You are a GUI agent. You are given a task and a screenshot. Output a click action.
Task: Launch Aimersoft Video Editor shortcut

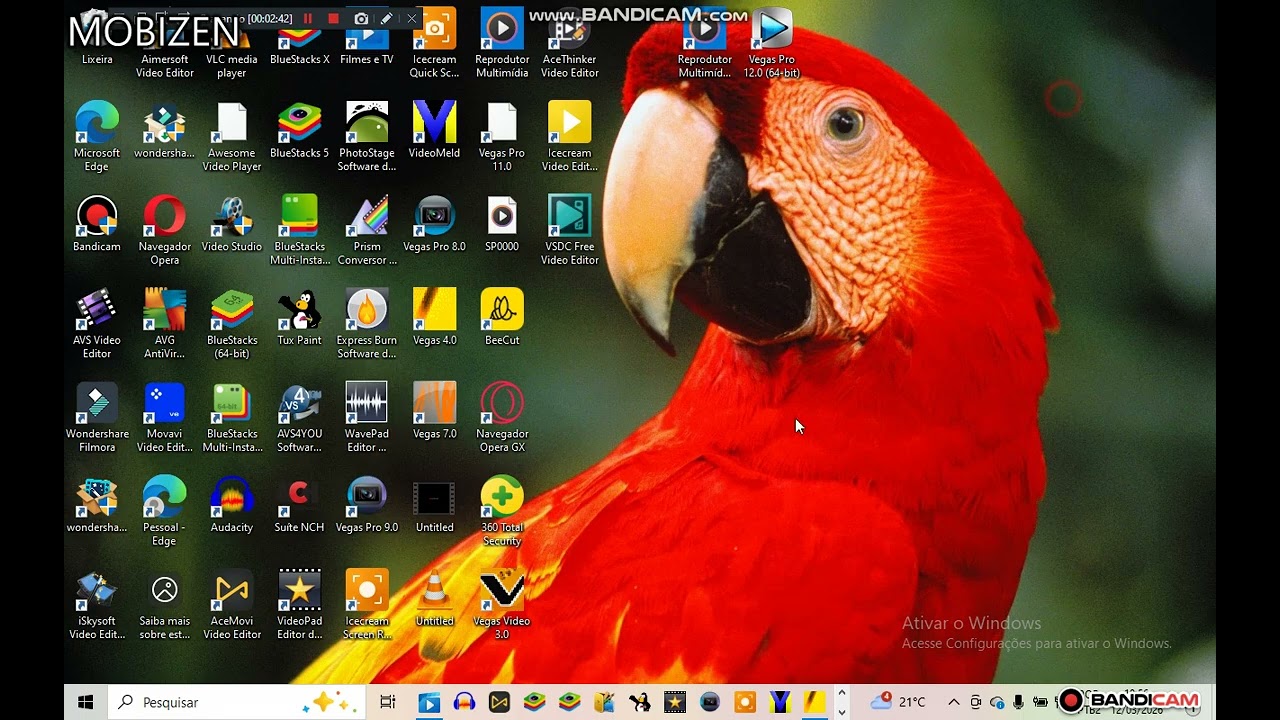tap(165, 45)
